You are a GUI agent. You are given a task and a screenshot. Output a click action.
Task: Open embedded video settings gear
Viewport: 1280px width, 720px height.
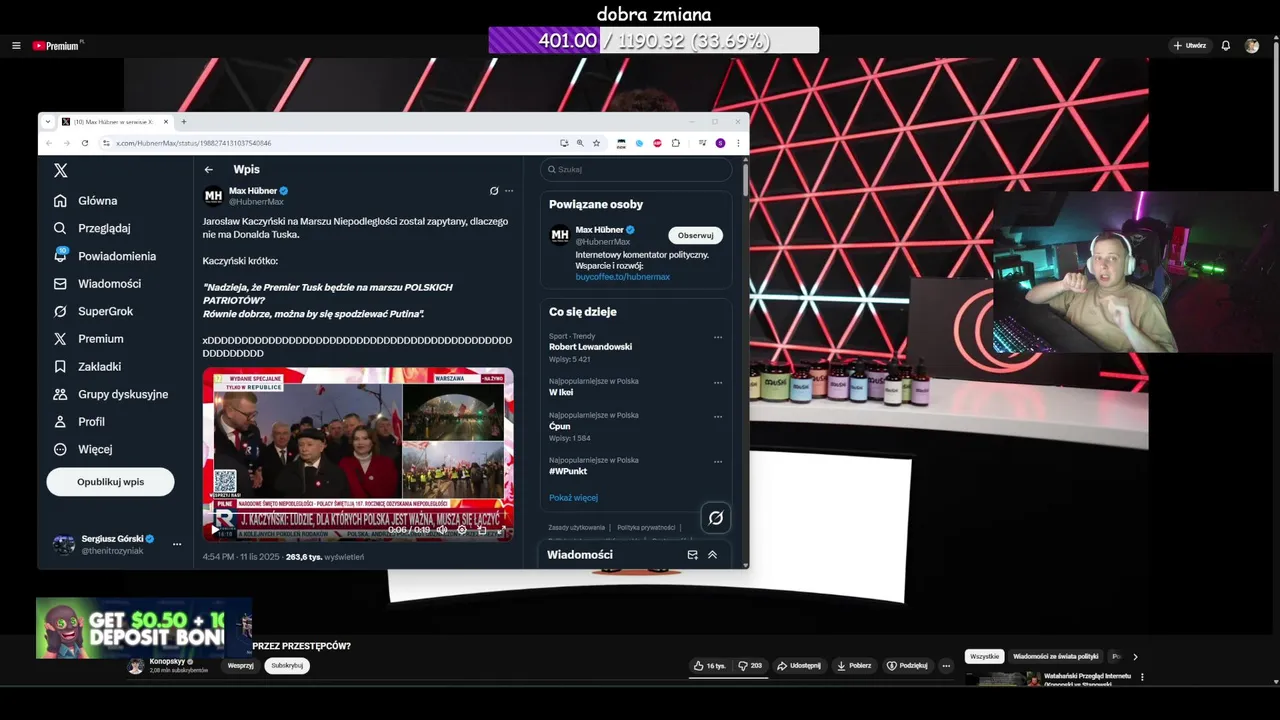coord(462,530)
